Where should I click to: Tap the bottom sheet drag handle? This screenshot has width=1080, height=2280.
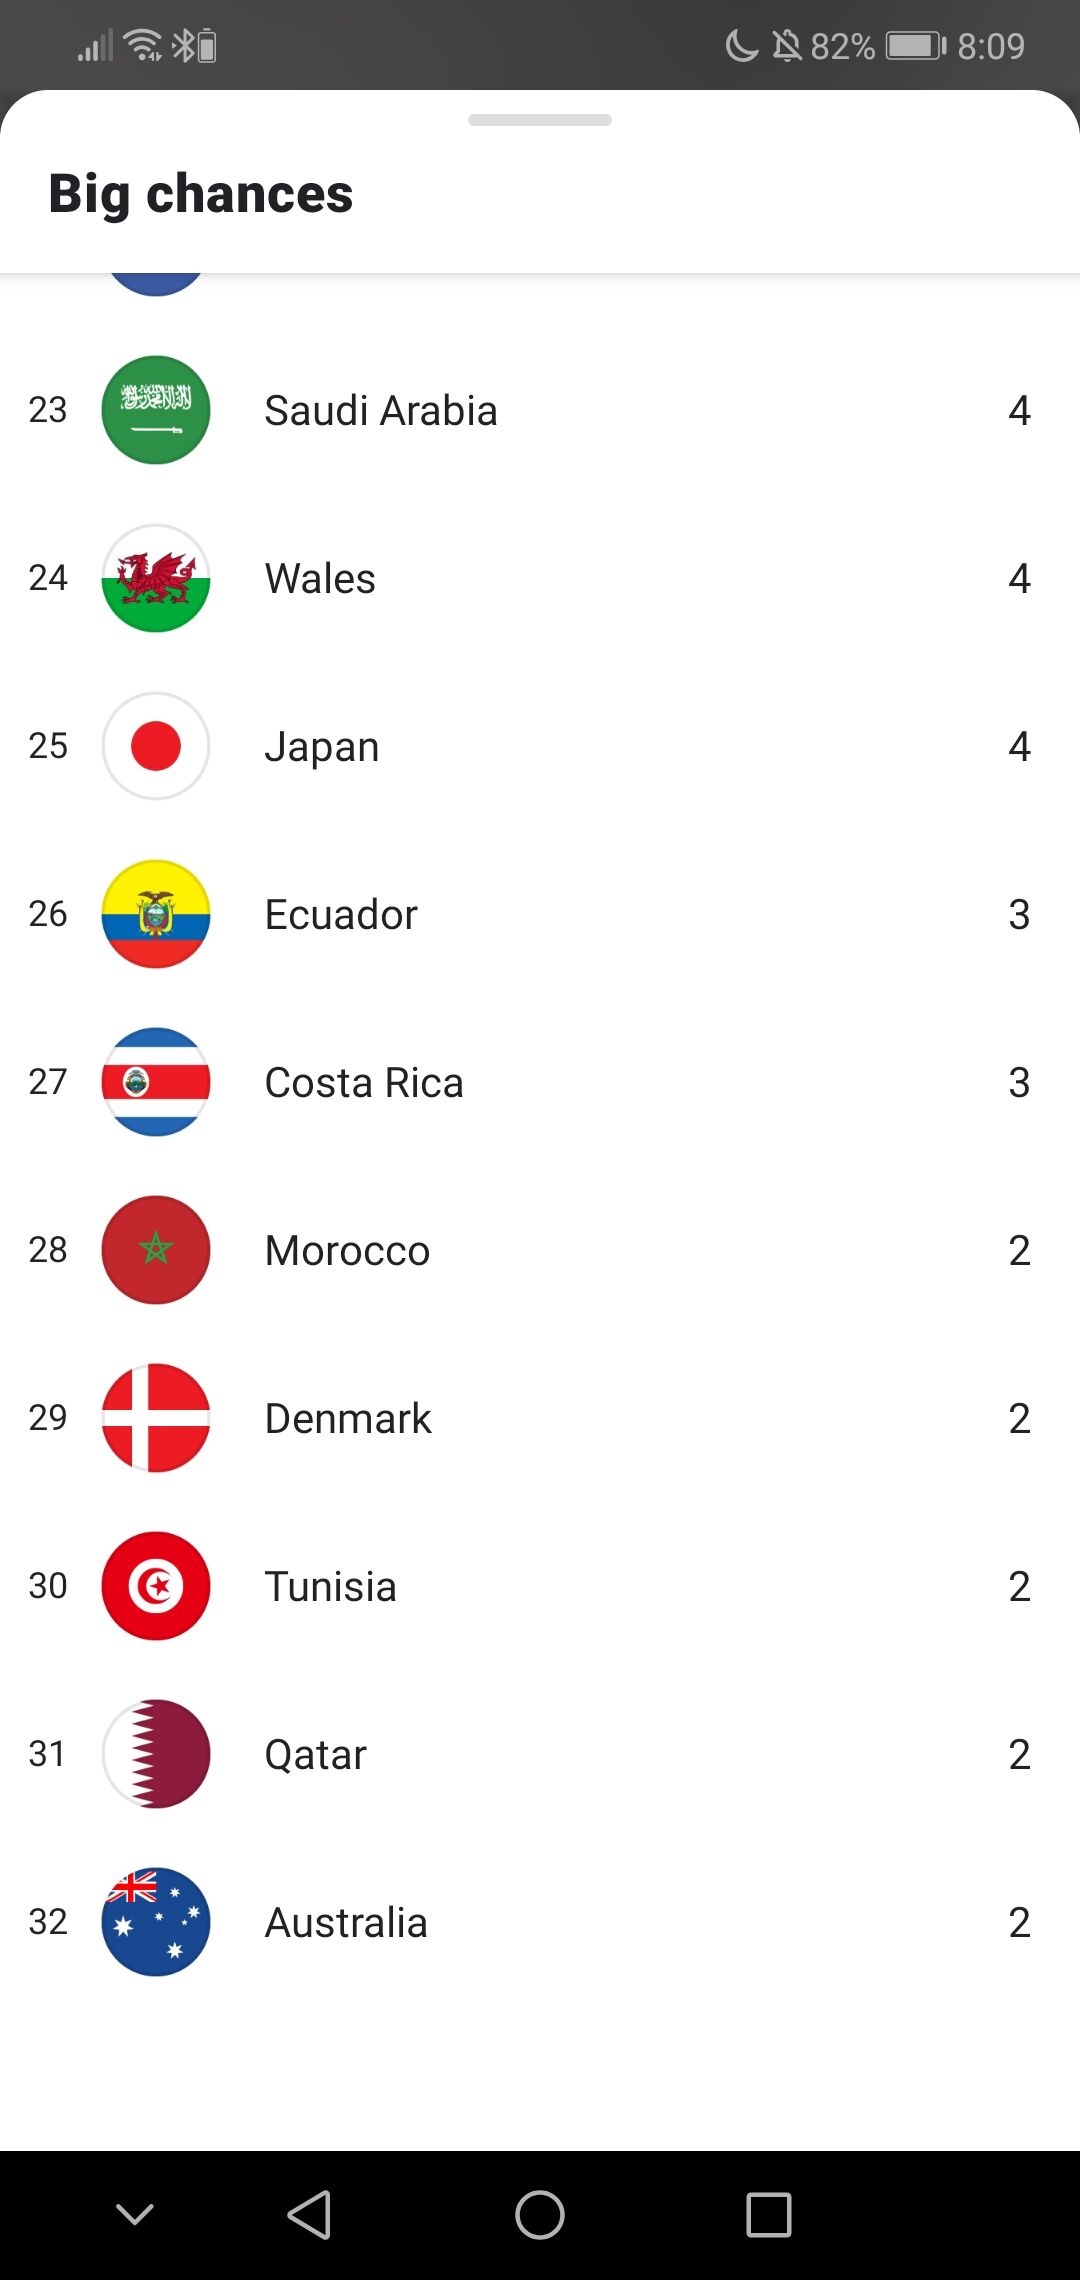coord(540,120)
